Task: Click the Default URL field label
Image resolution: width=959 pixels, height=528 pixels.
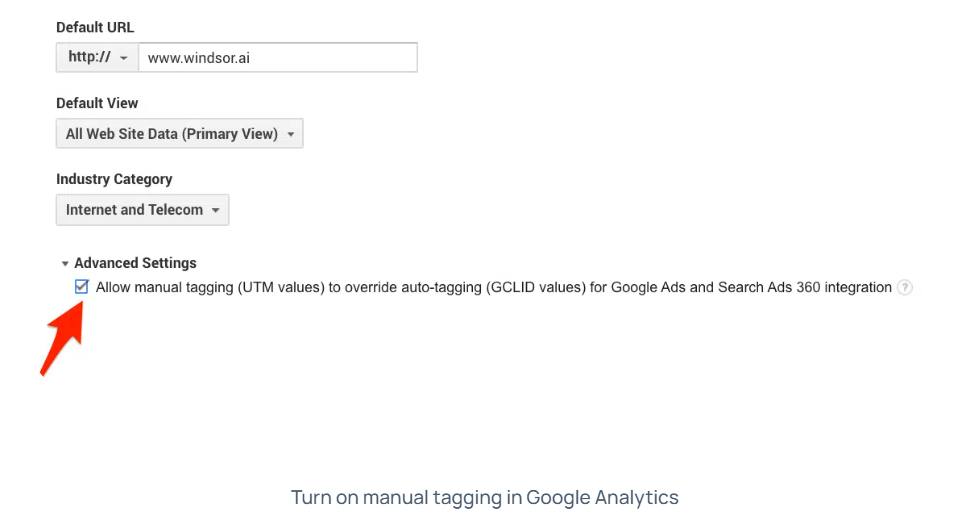Action: (x=95, y=28)
